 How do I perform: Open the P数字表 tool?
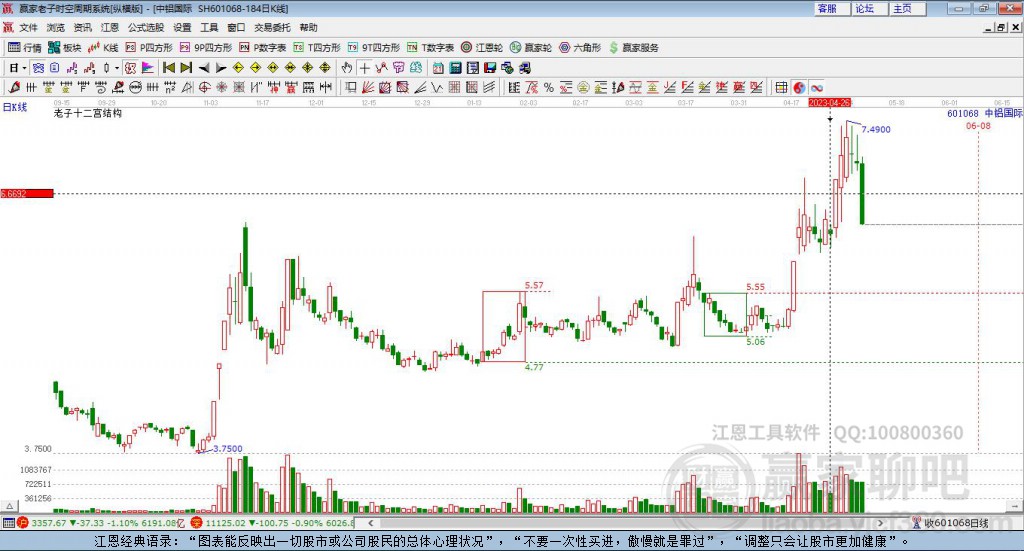point(263,48)
